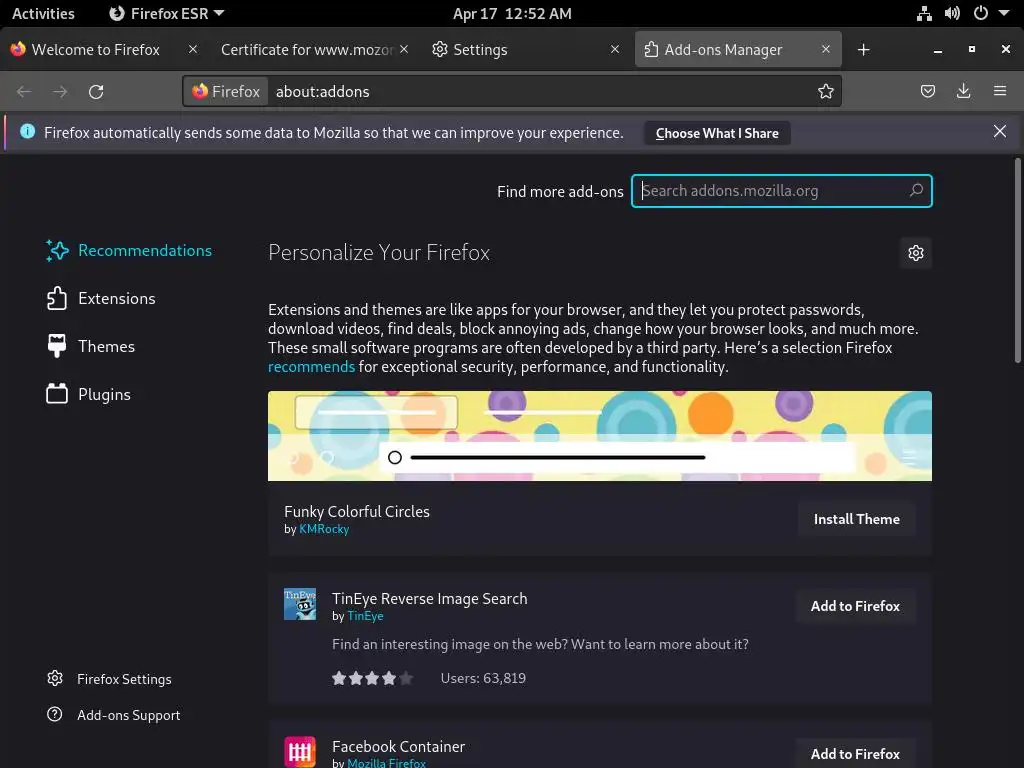Switch to the Welcome to Firefox tab
Image resolution: width=1024 pixels, height=768 pixels.
(x=95, y=50)
